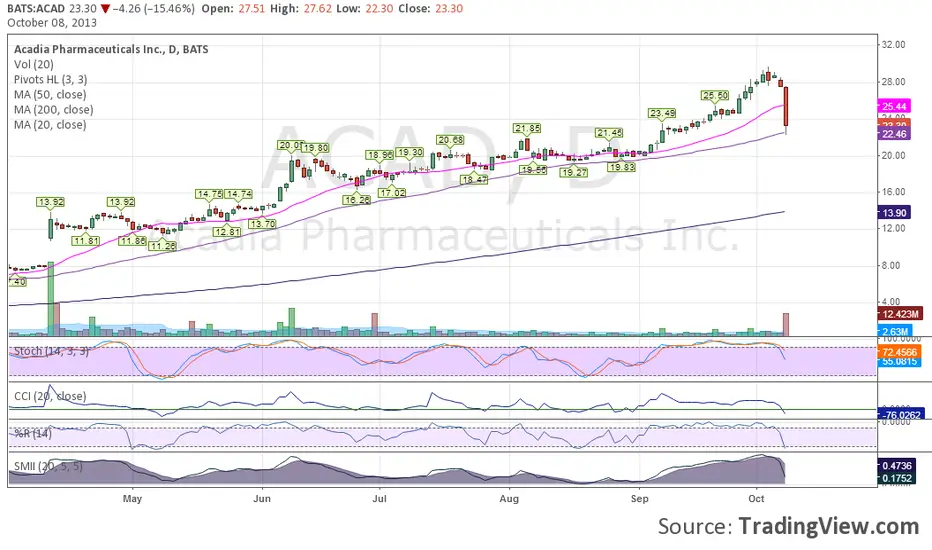932x550 pixels.
Task: Click the red 12.423M volume tag
Action: (x=900, y=314)
